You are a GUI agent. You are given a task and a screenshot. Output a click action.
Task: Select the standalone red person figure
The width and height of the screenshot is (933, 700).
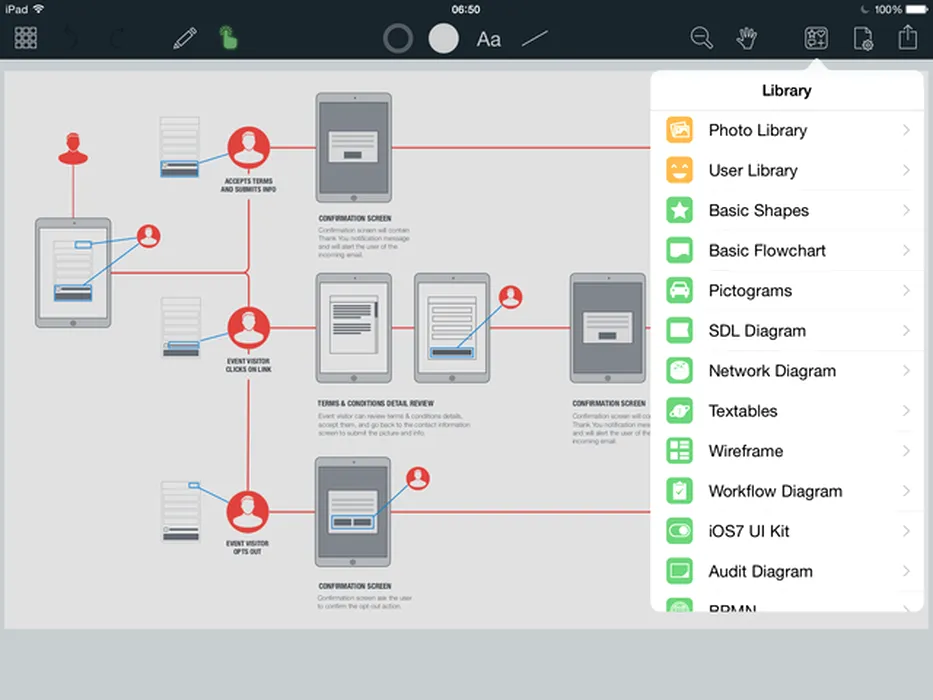73,149
